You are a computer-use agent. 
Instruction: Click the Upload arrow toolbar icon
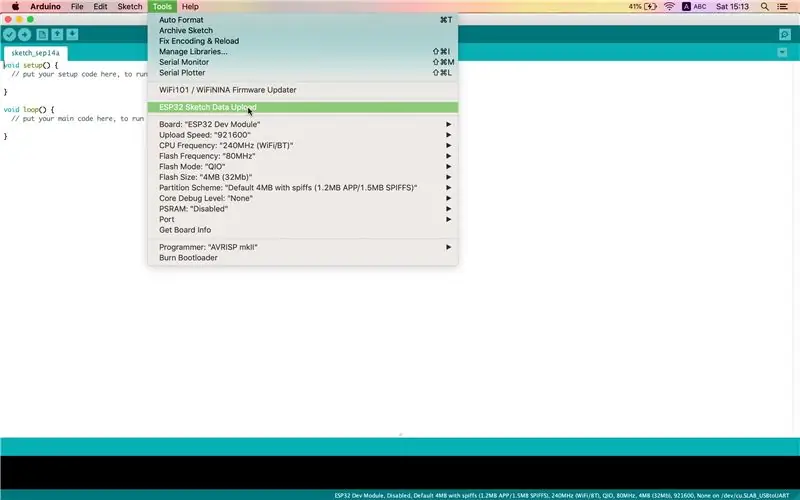pos(24,34)
